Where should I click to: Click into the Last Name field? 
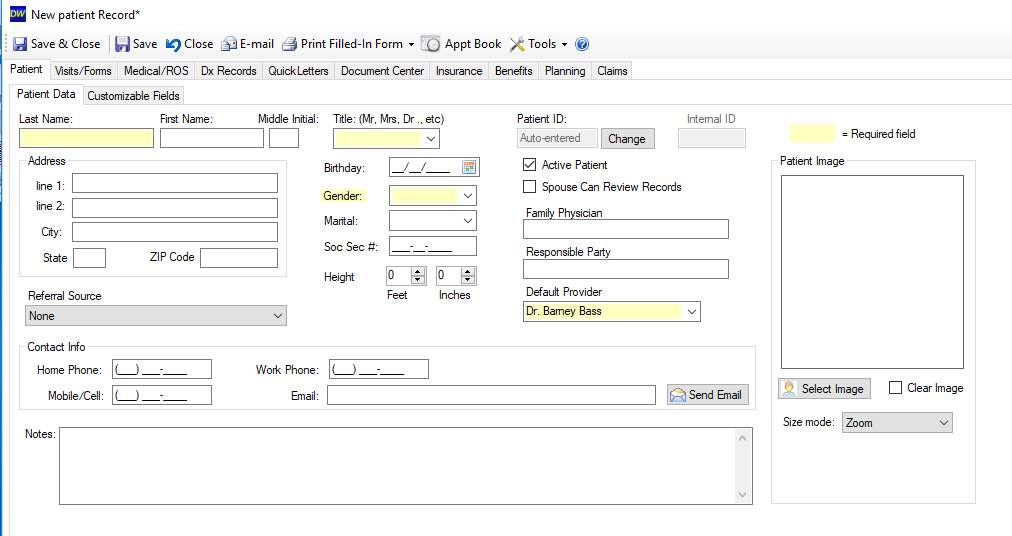coord(86,139)
